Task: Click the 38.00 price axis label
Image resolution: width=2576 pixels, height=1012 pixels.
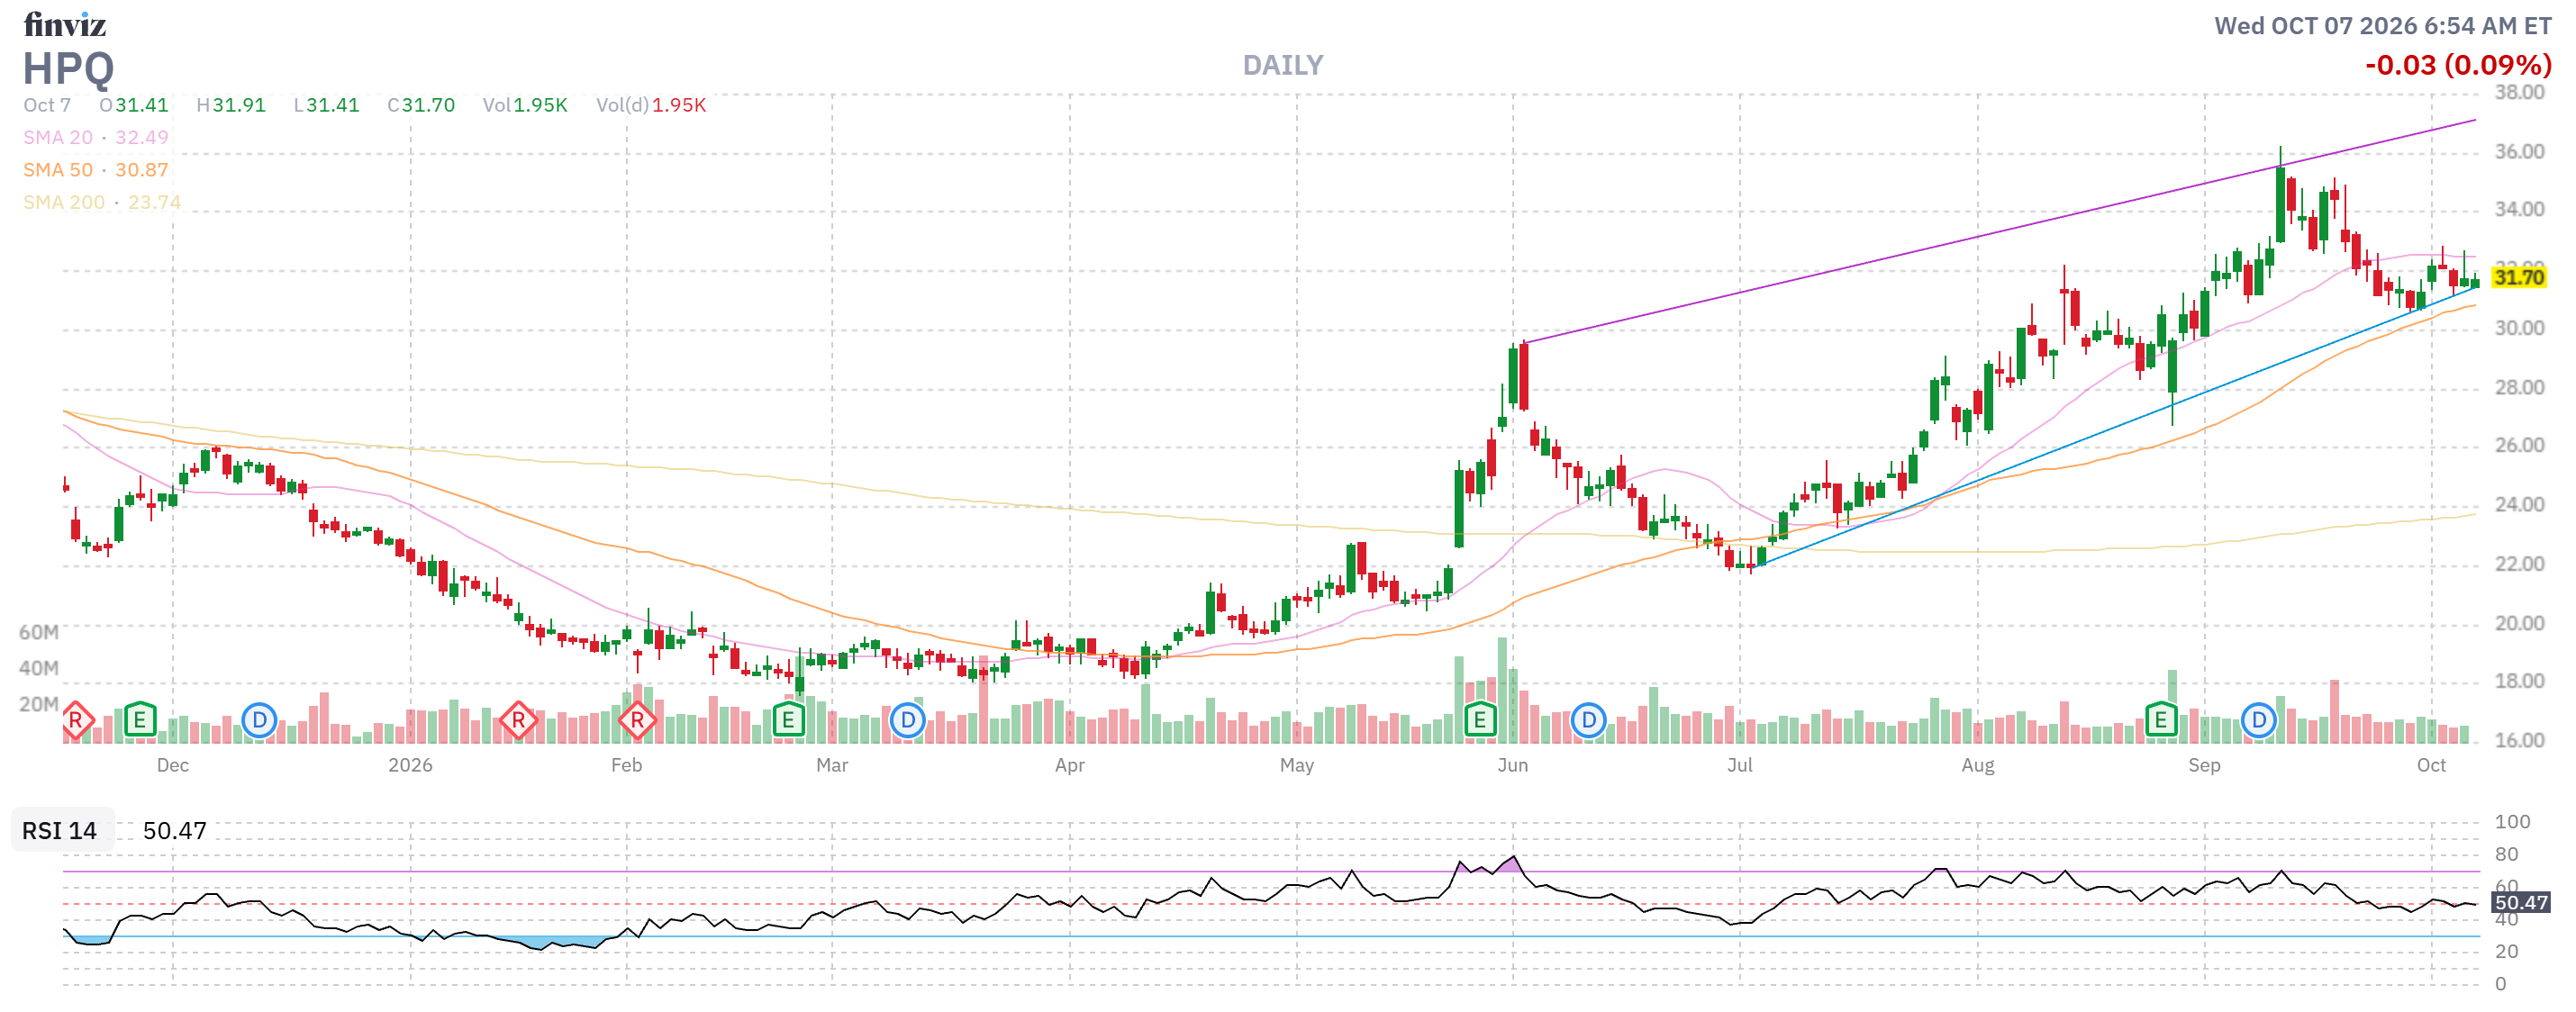Action: [2519, 92]
